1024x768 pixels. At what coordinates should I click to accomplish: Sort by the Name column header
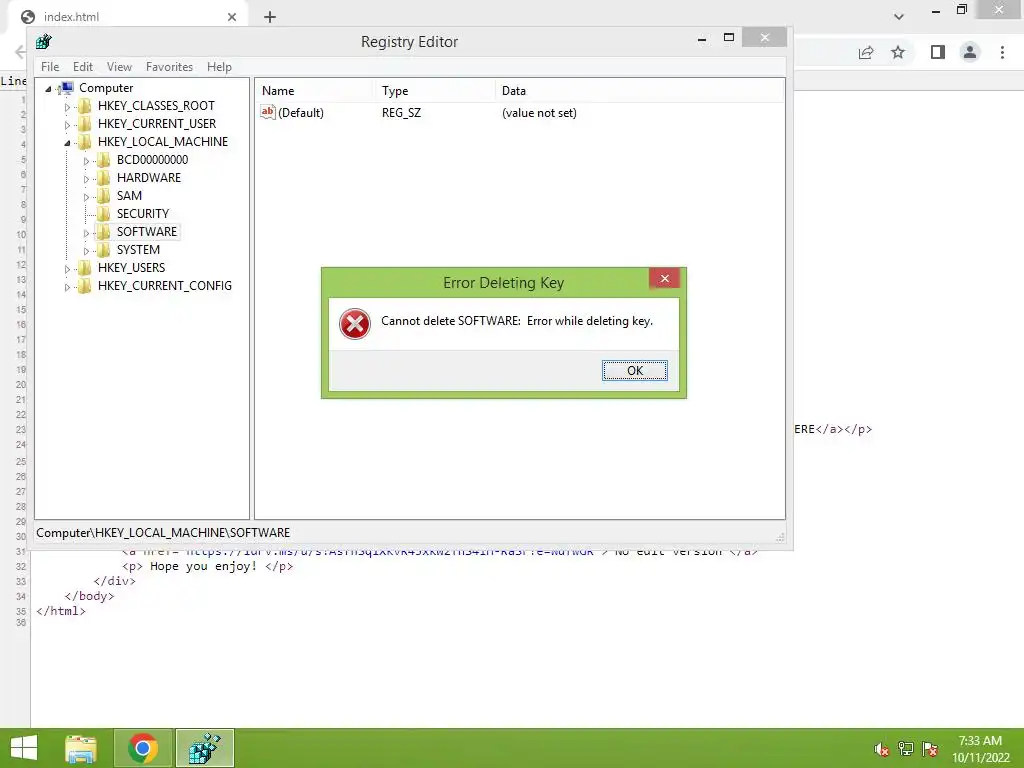coord(313,91)
